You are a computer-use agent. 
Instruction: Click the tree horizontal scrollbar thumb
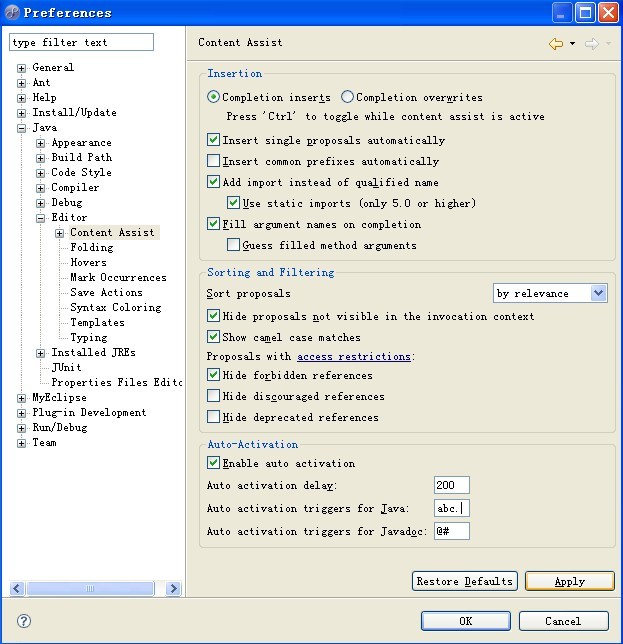click(90, 589)
